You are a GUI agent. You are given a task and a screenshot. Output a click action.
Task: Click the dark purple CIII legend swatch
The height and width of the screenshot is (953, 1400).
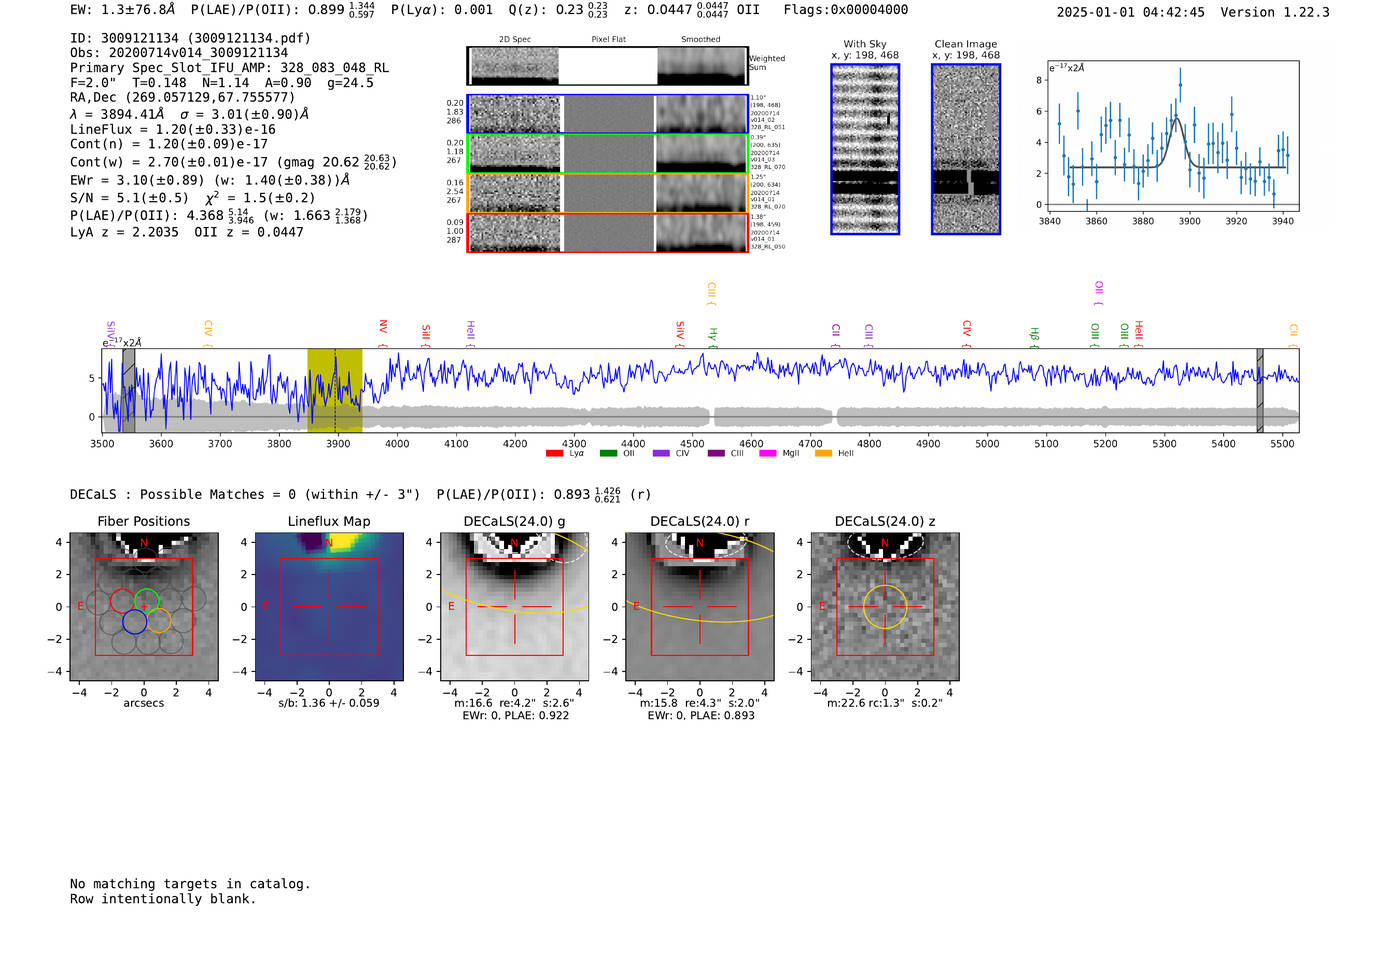(x=716, y=453)
